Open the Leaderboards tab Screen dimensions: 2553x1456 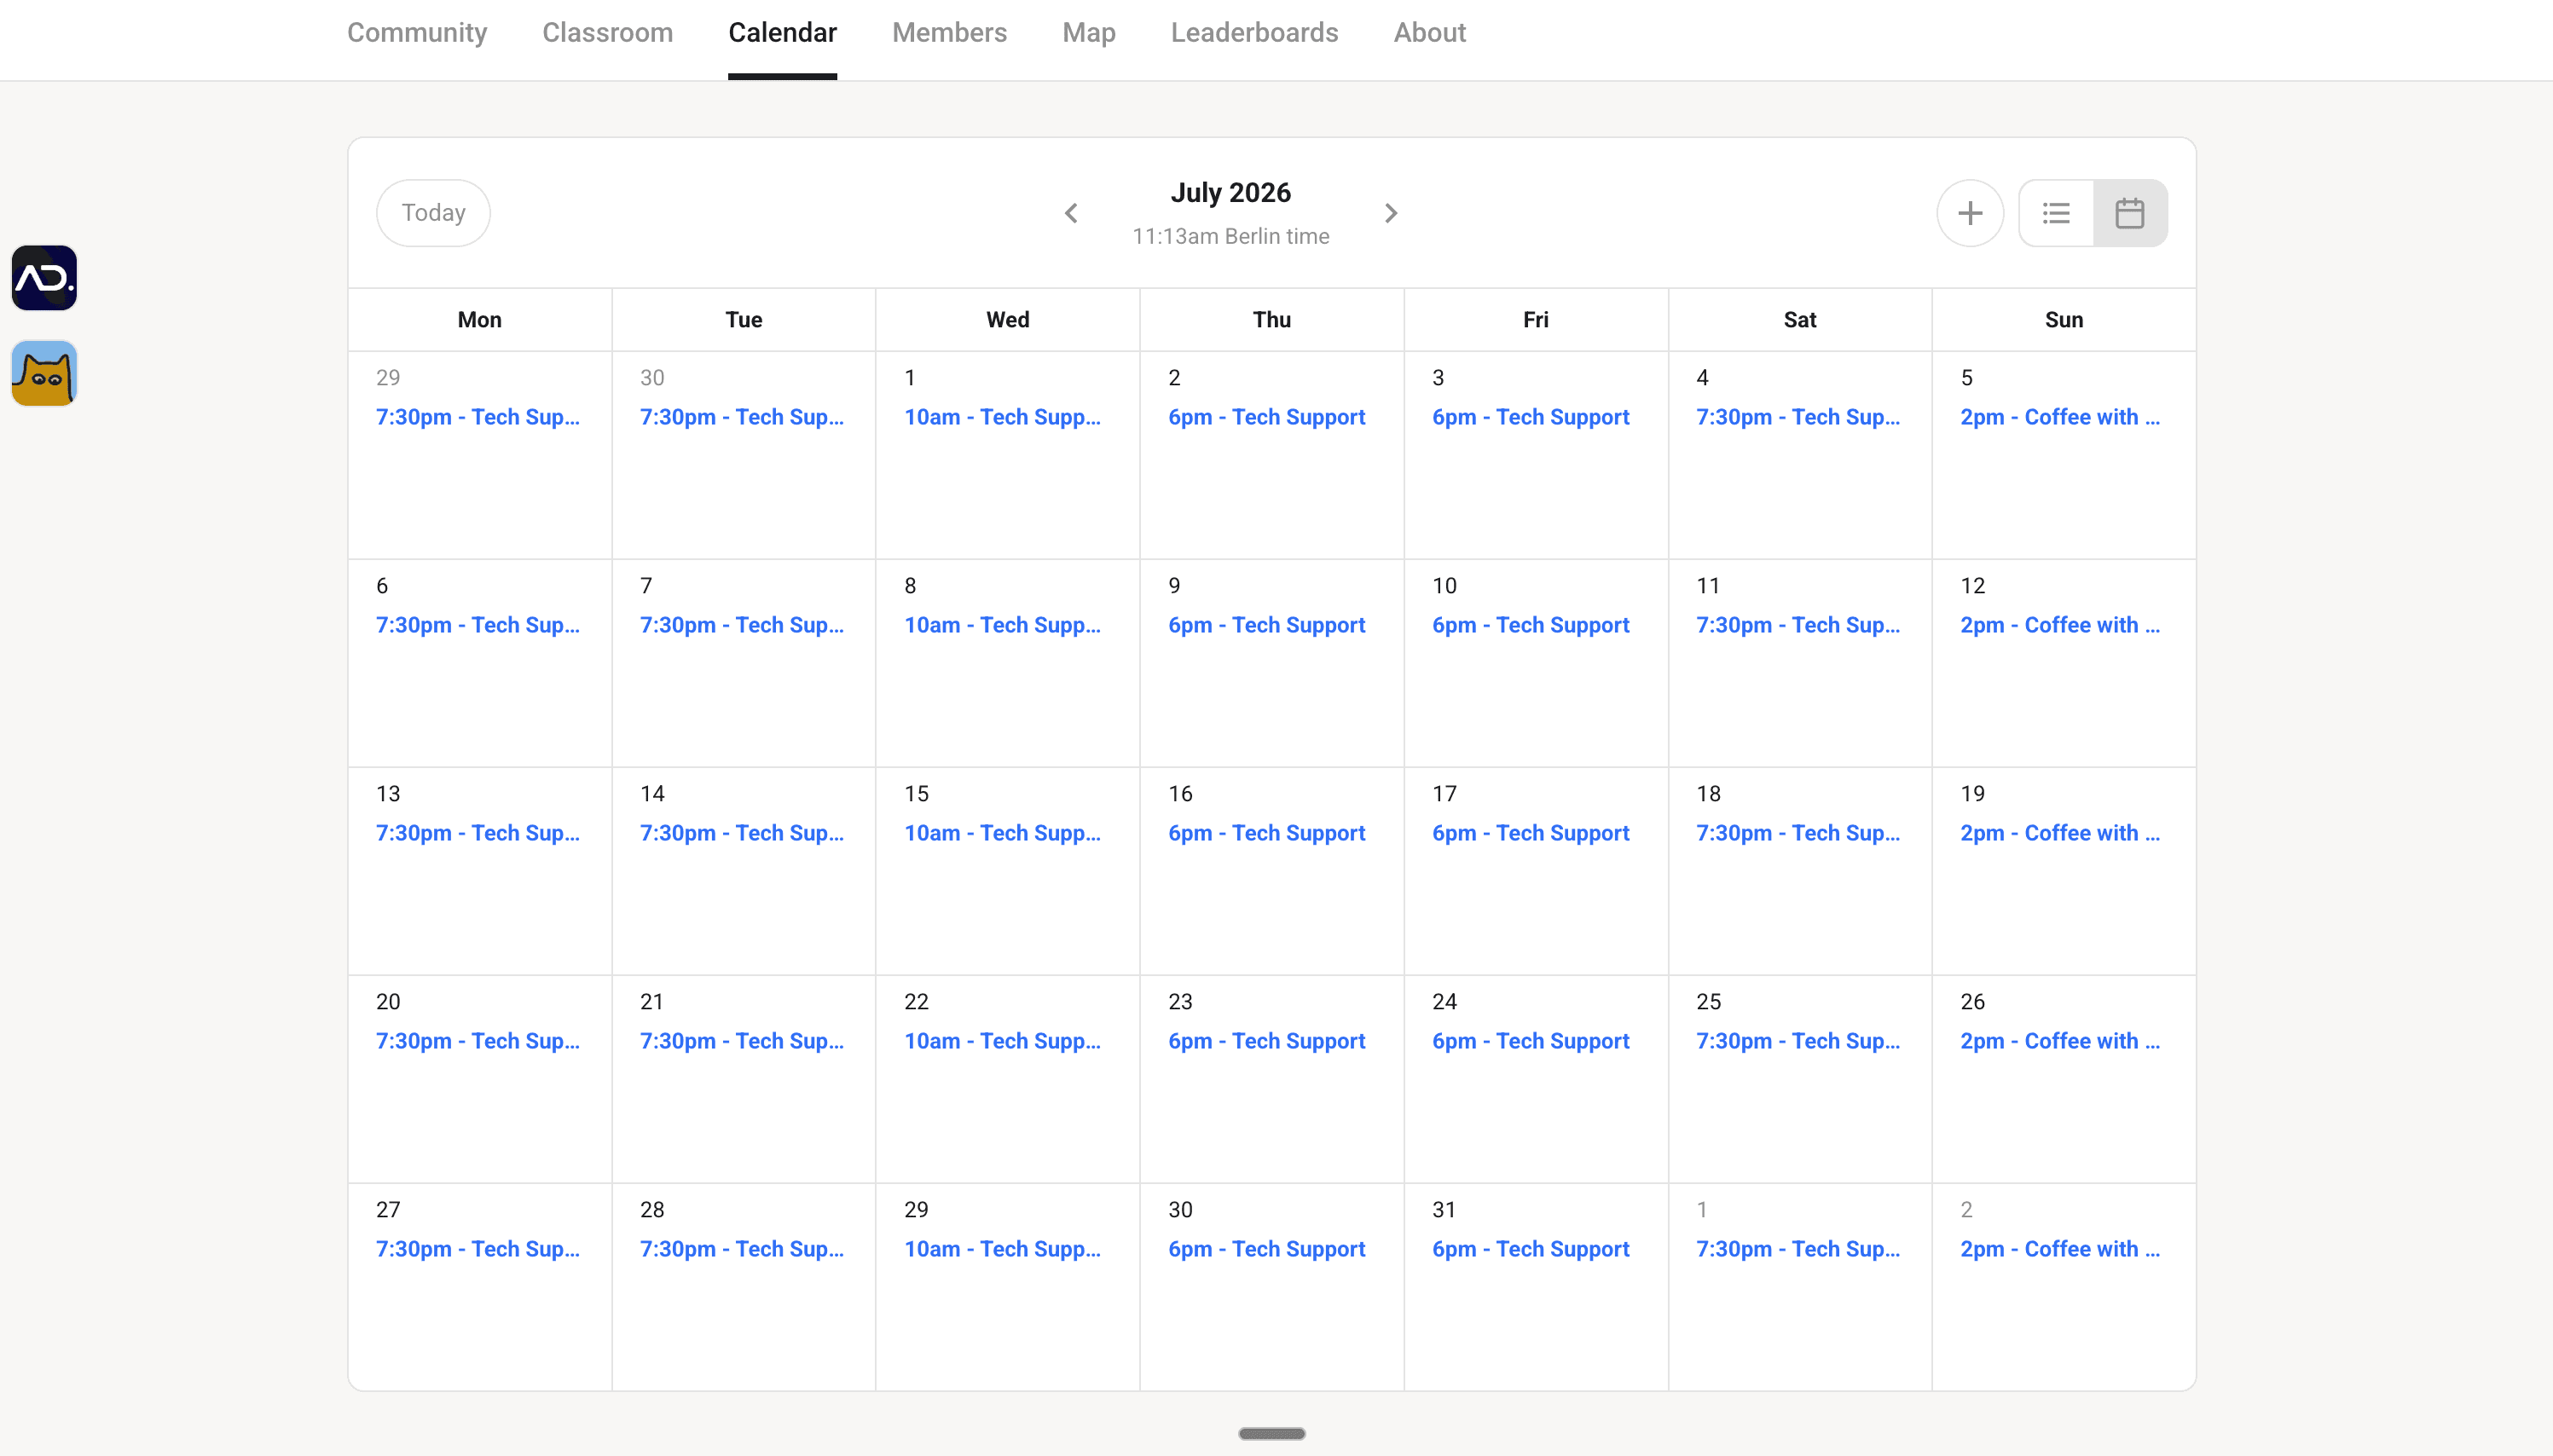pos(1254,33)
